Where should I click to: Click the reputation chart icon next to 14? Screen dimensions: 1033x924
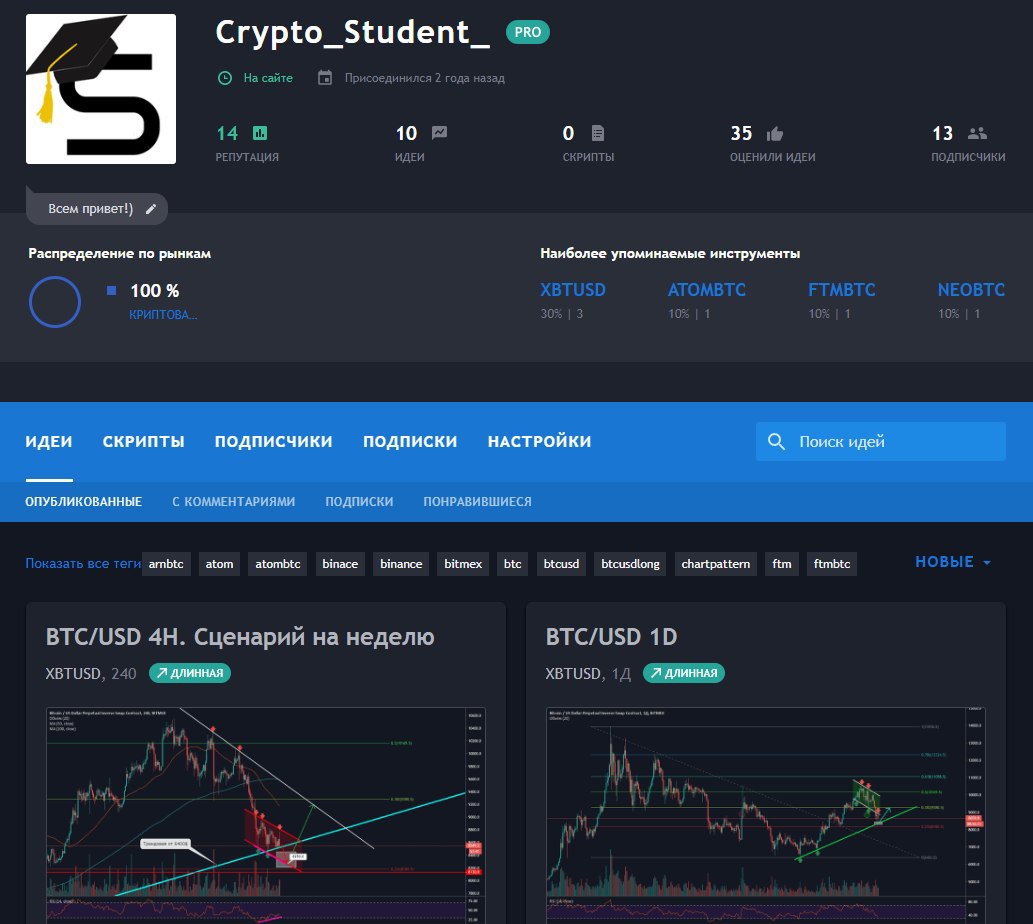[260, 133]
